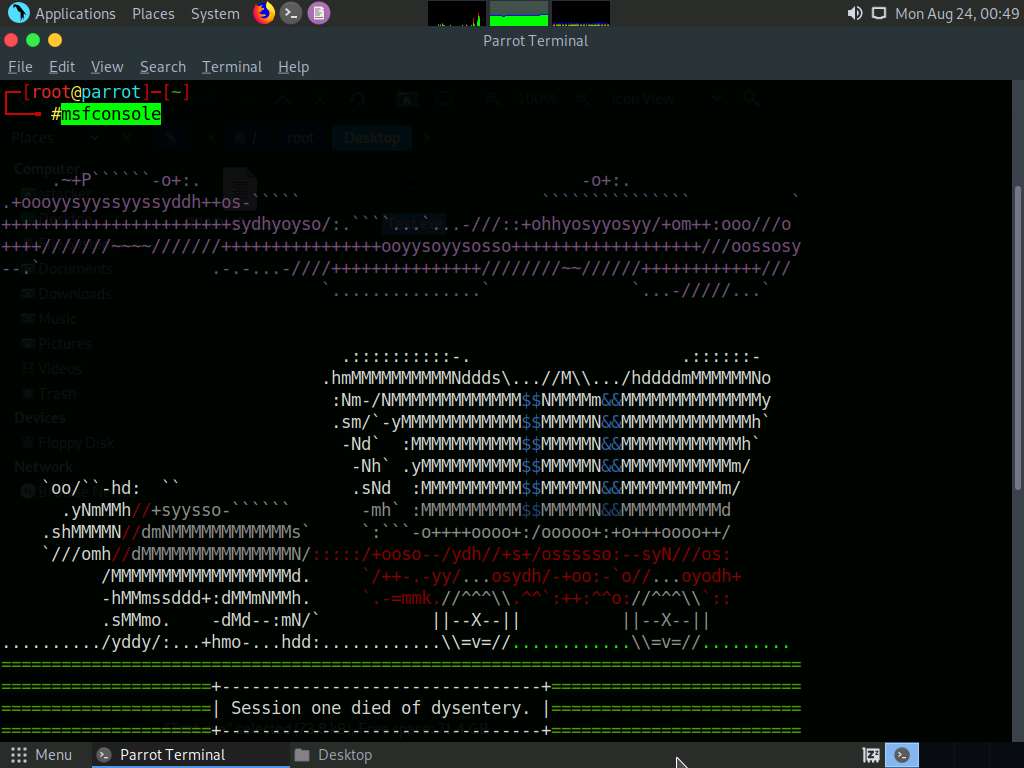The image size is (1024, 768).
Task: Open the Parrot logo Applications icon
Action: pos(18,13)
